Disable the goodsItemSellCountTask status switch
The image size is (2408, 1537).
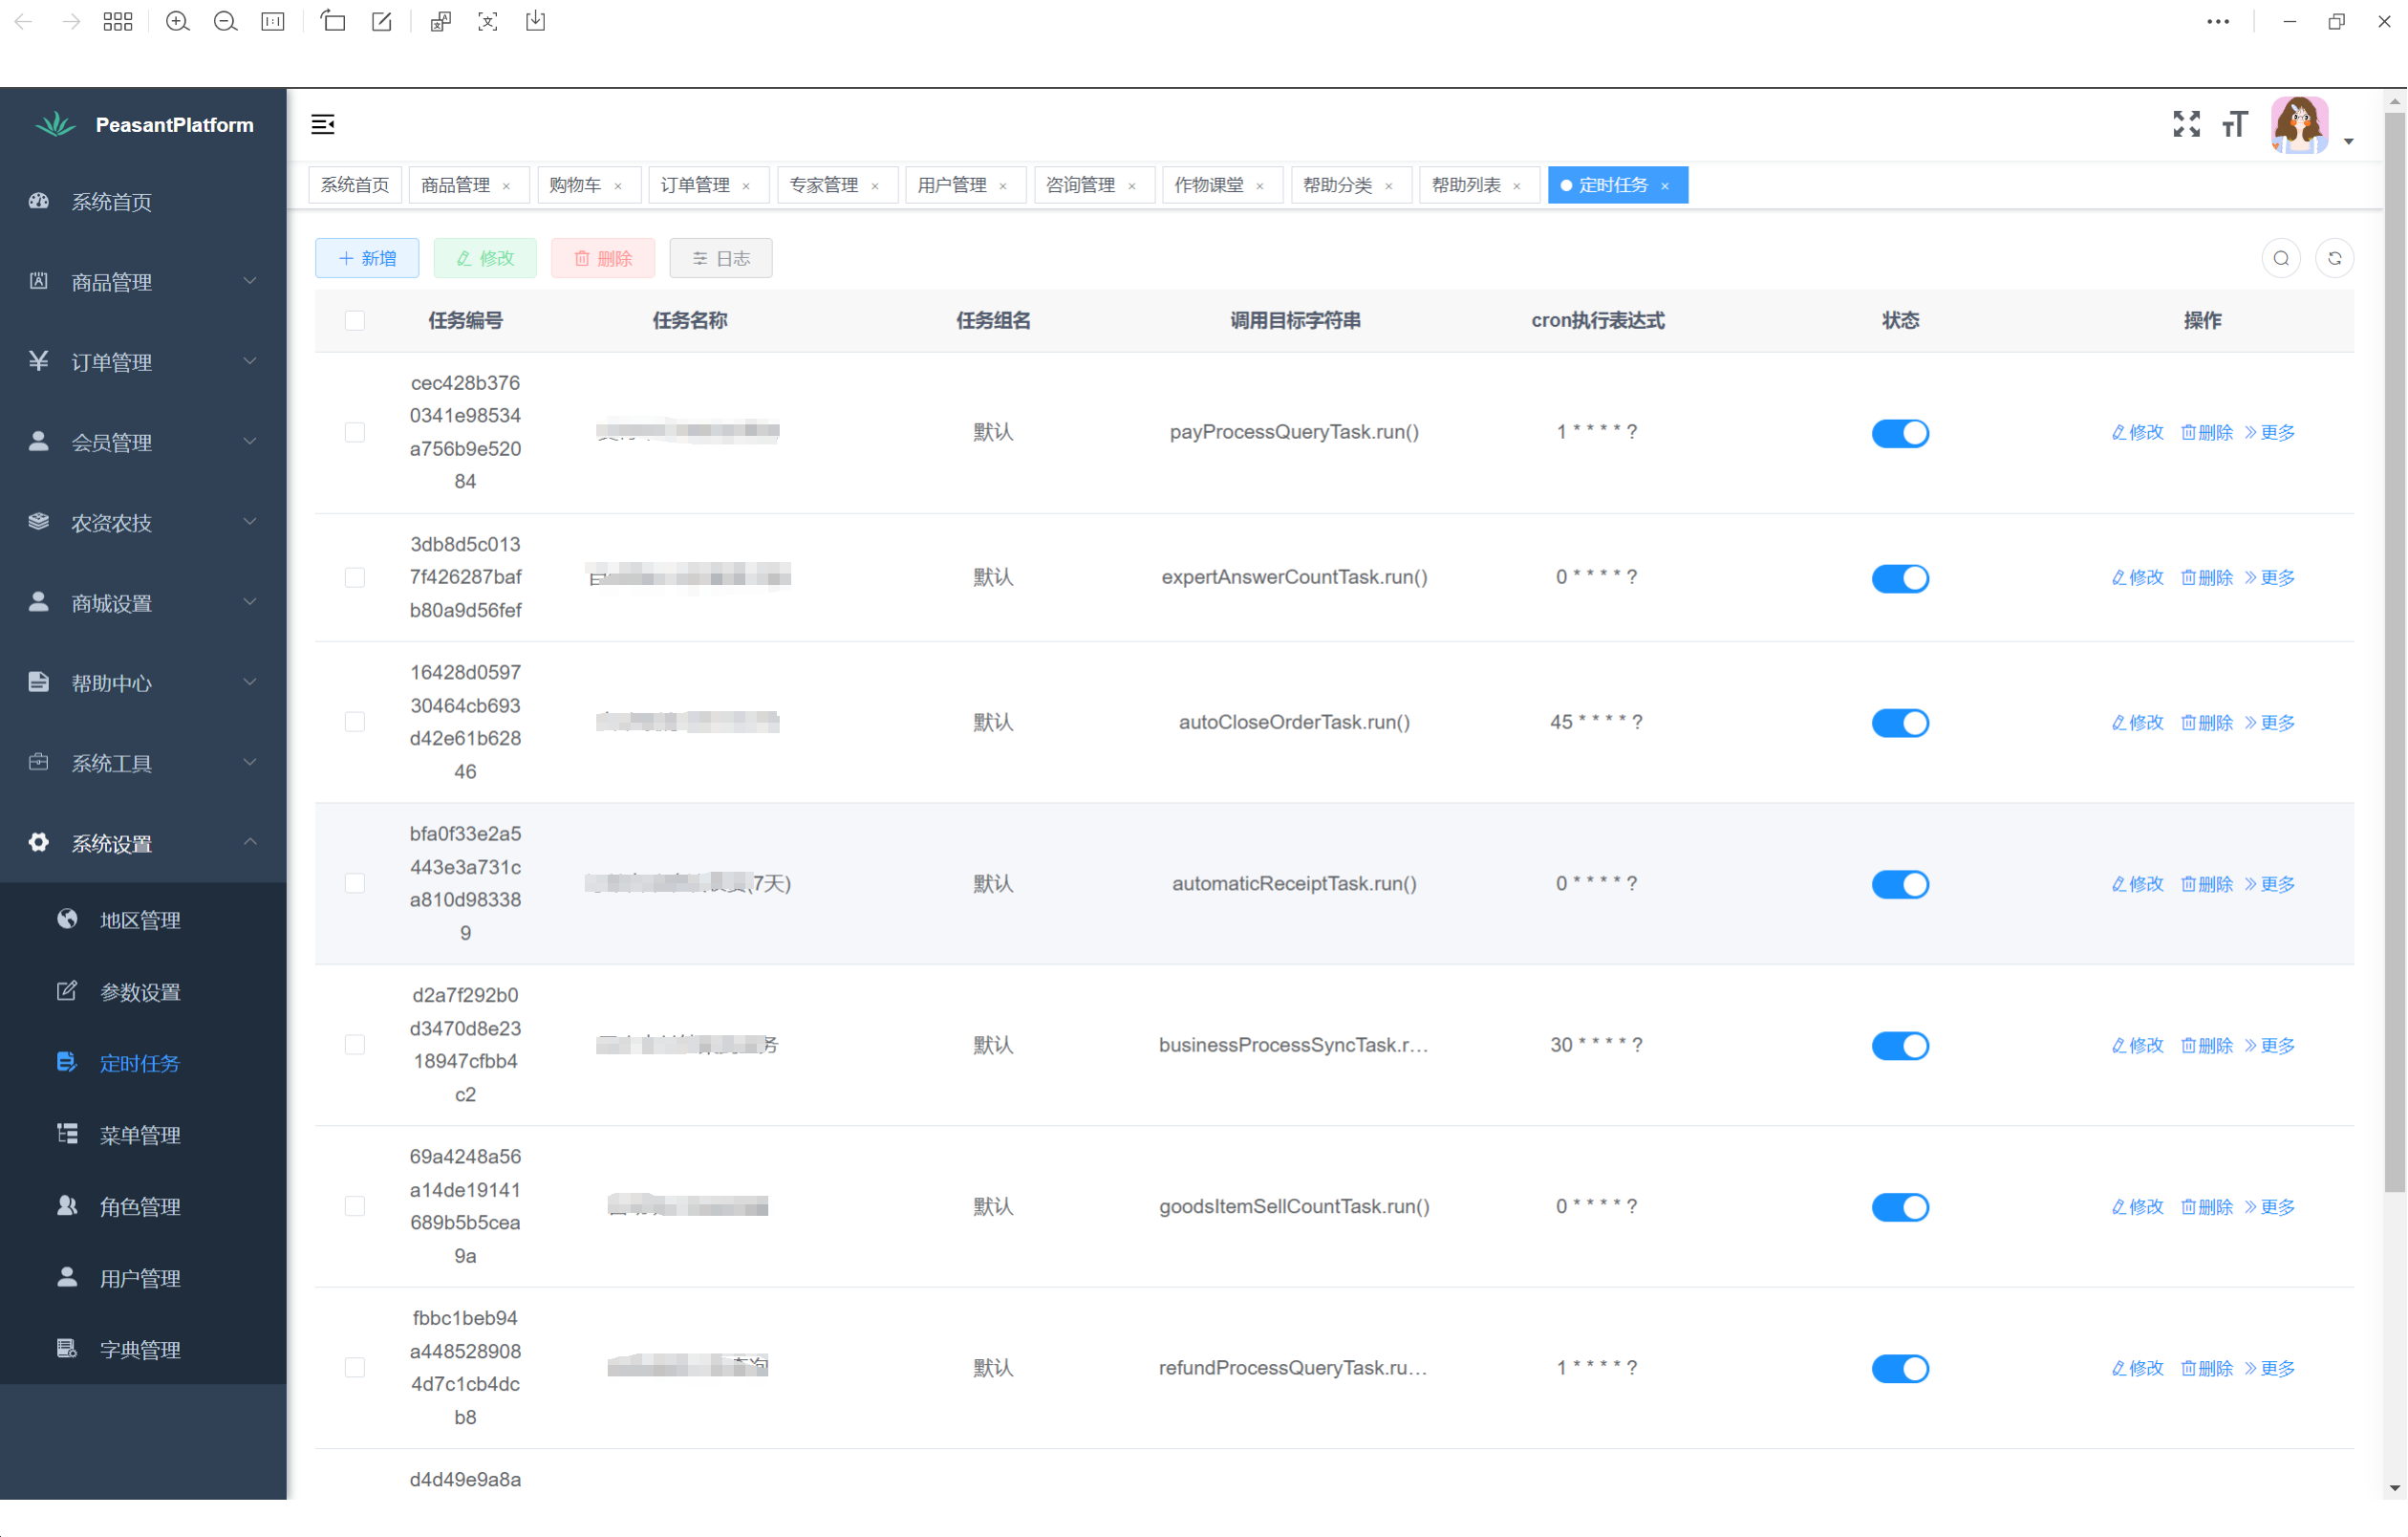(x=1900, y=1206)
